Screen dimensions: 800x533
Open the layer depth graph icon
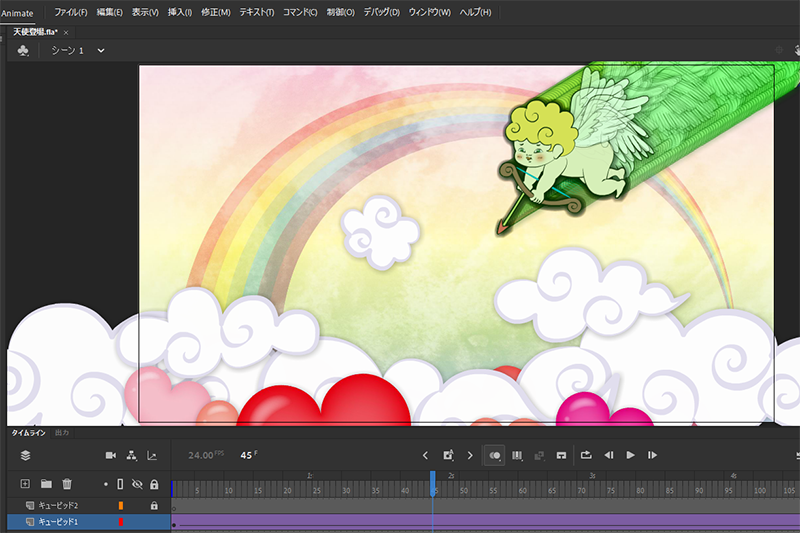coord(152,455)
